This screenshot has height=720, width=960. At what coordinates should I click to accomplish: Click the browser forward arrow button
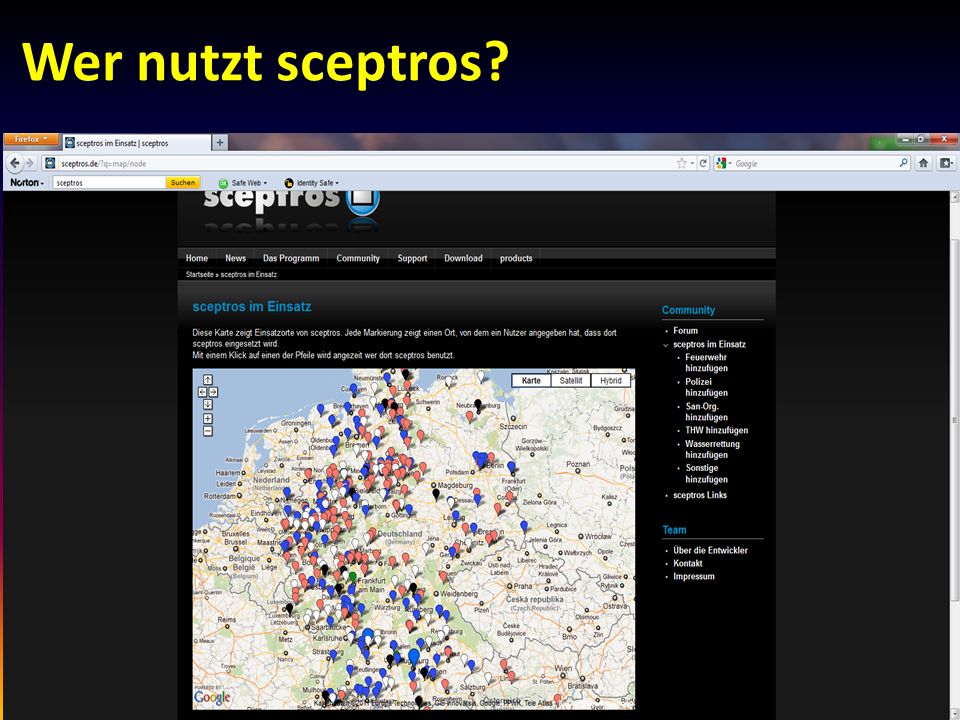pos(29,163)
